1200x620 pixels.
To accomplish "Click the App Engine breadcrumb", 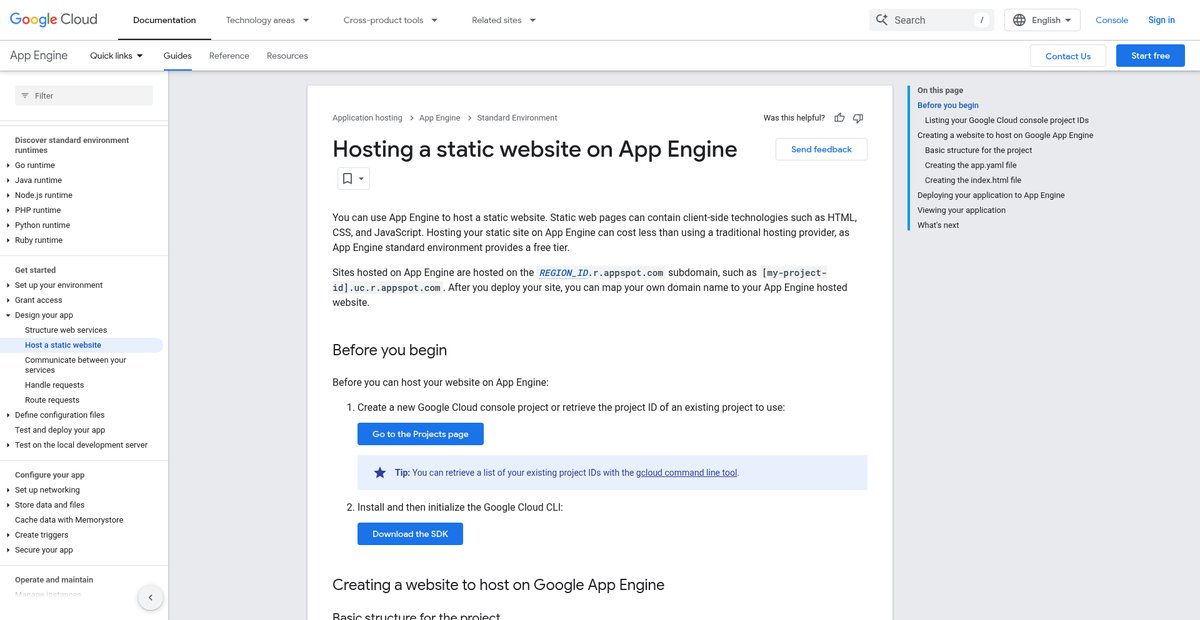I will [440, 118].
